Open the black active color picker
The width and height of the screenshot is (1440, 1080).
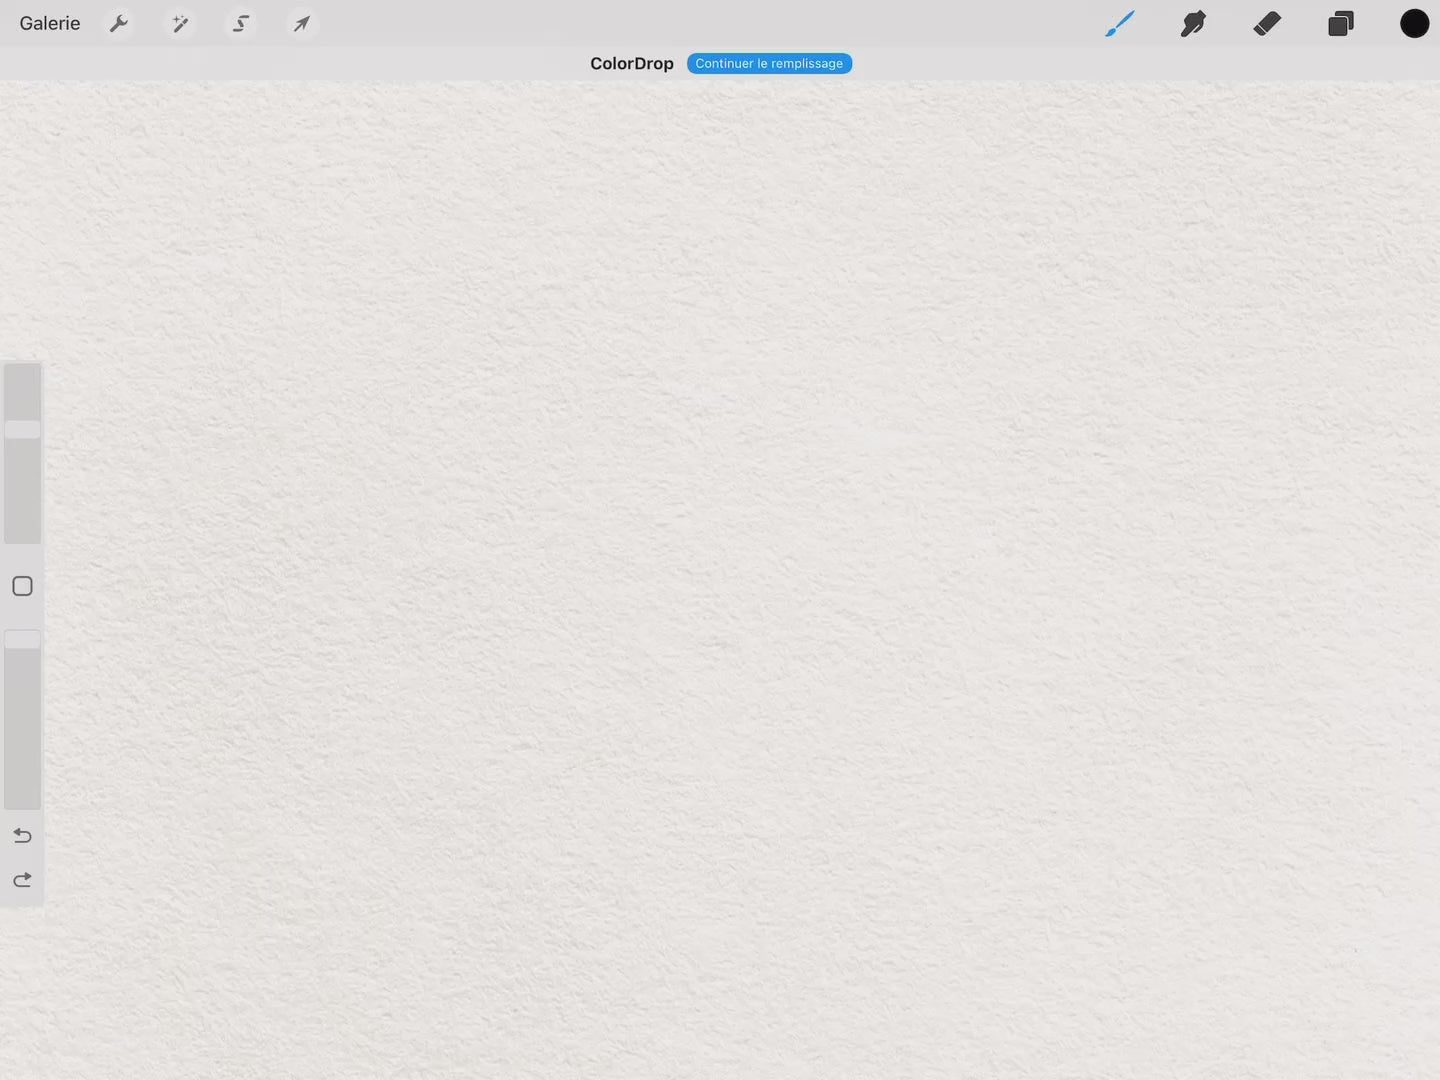click(1414, 23)
